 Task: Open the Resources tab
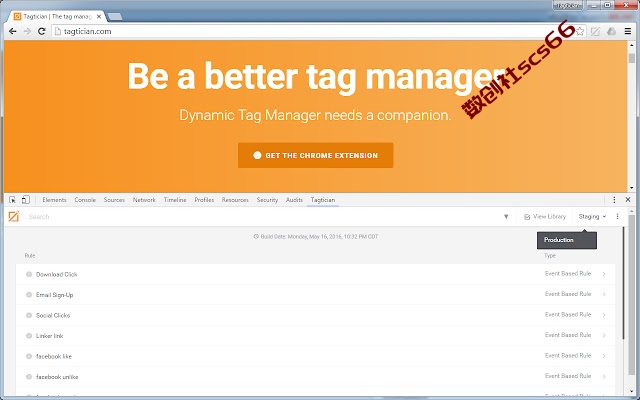(x=235, y=200)
